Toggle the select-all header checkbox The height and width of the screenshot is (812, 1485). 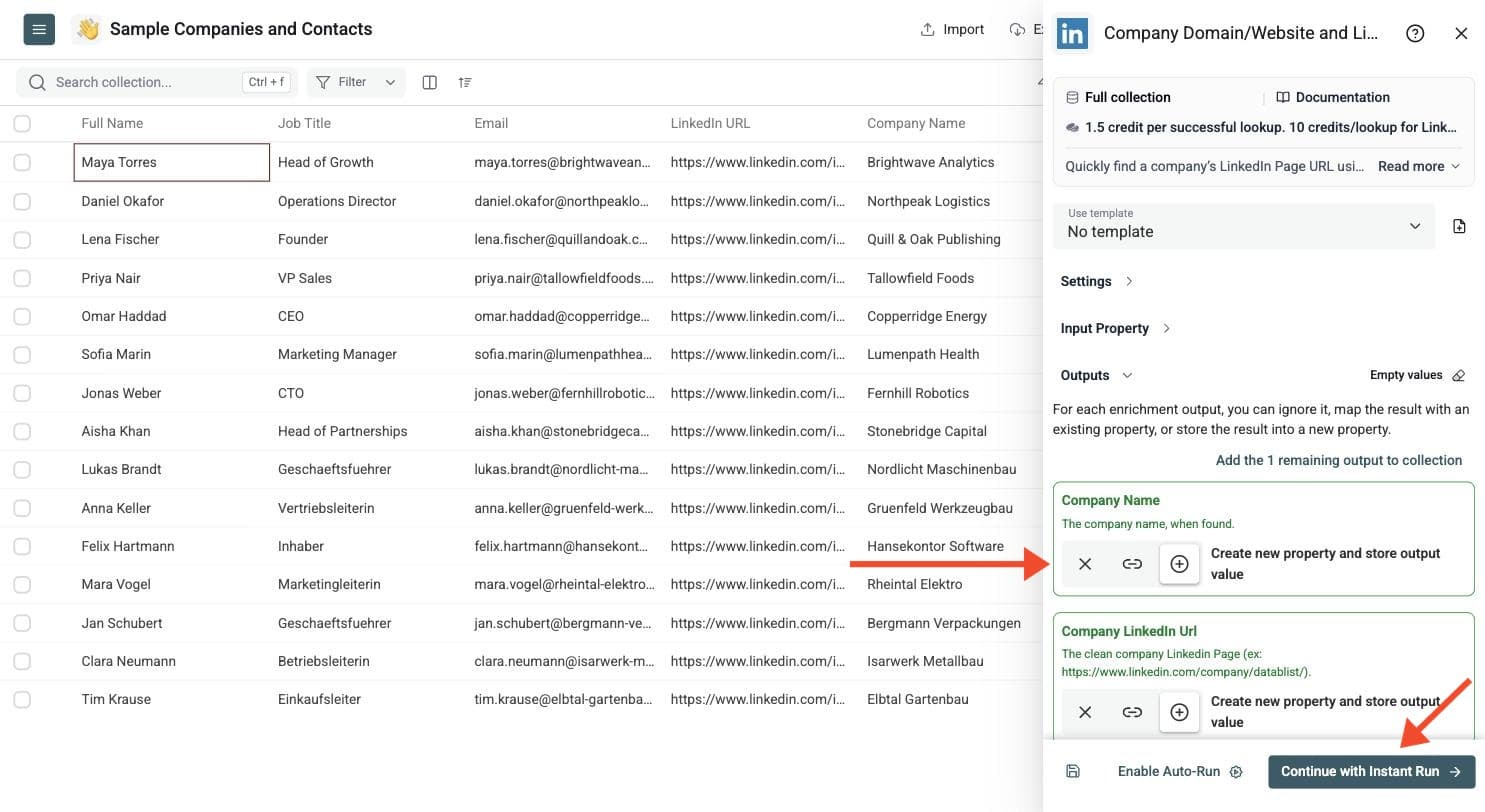pyautogui.click(x=22, y=123)
